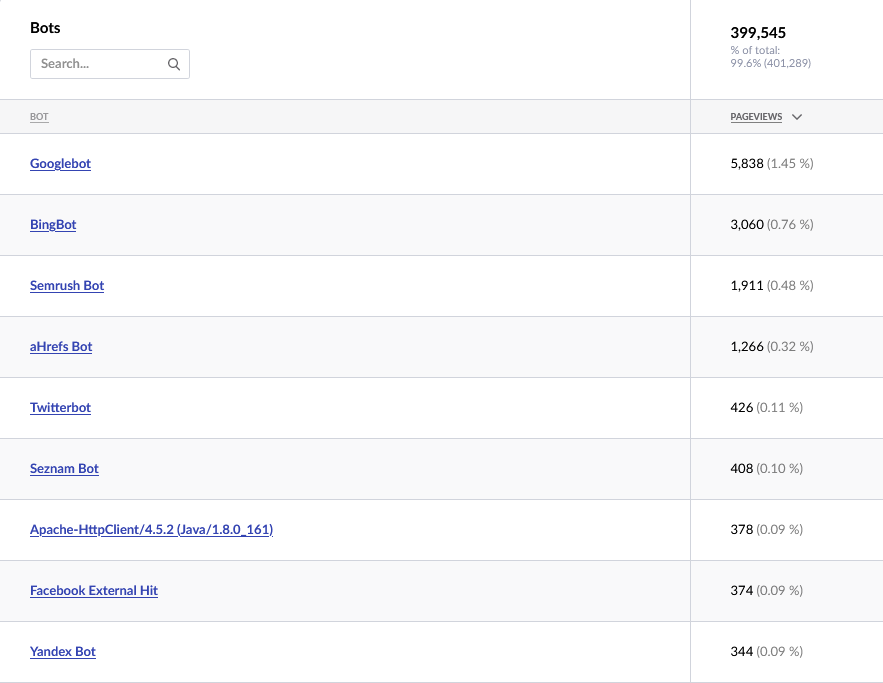Open the Seznam Bot link
This screenshot has height=683, width=883.
[64, 468]
